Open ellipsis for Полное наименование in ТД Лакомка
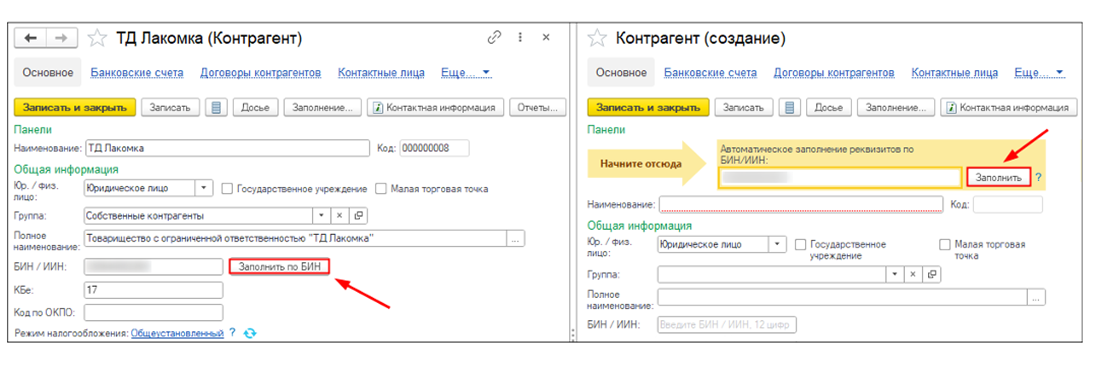This screenshot has width=1104, height=368. [516, 239]
